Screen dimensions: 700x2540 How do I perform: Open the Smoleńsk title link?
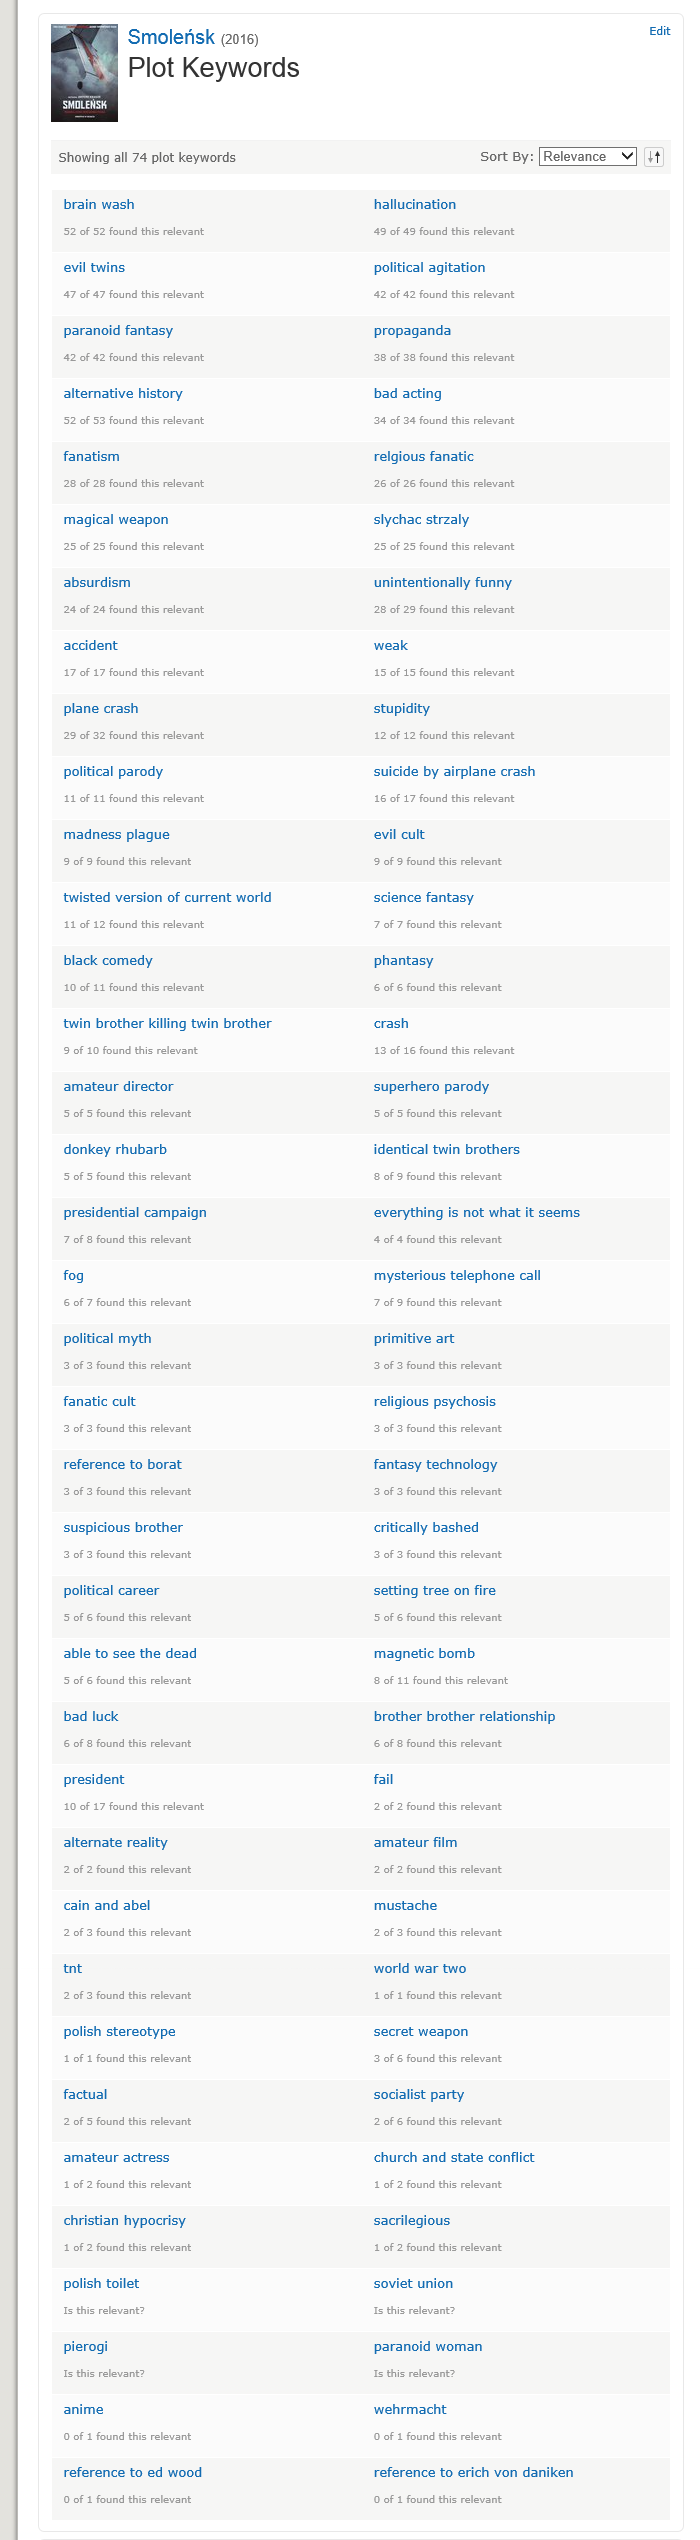coord(171,38)
